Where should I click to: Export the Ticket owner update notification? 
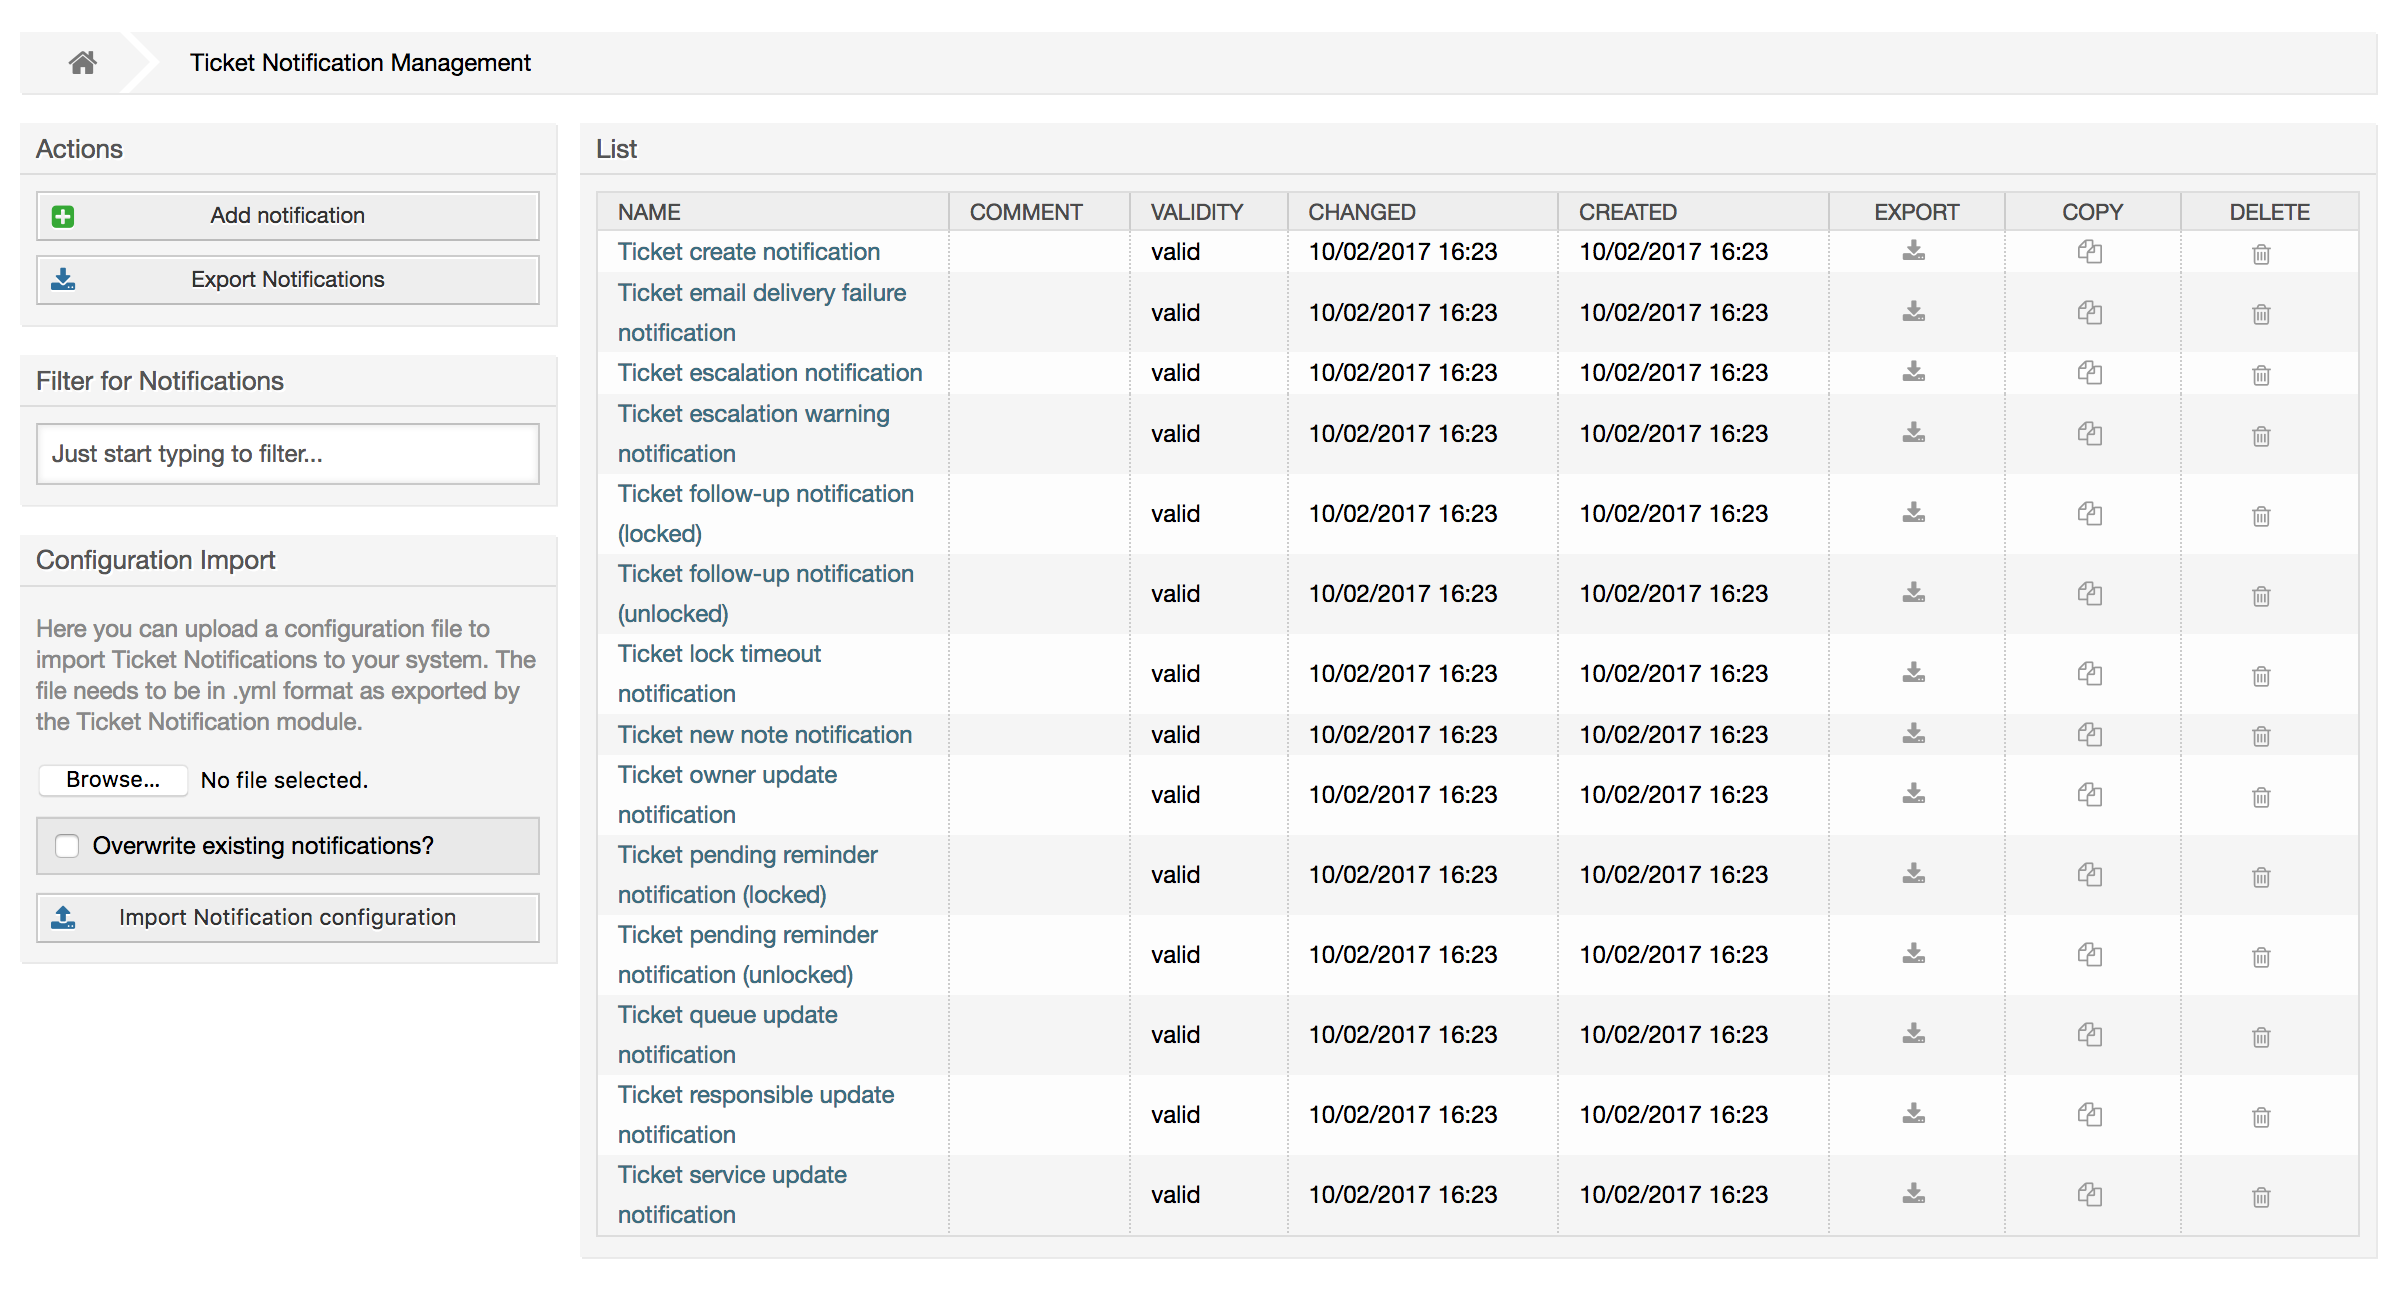pyautogui.click(x=1913, y=794)
